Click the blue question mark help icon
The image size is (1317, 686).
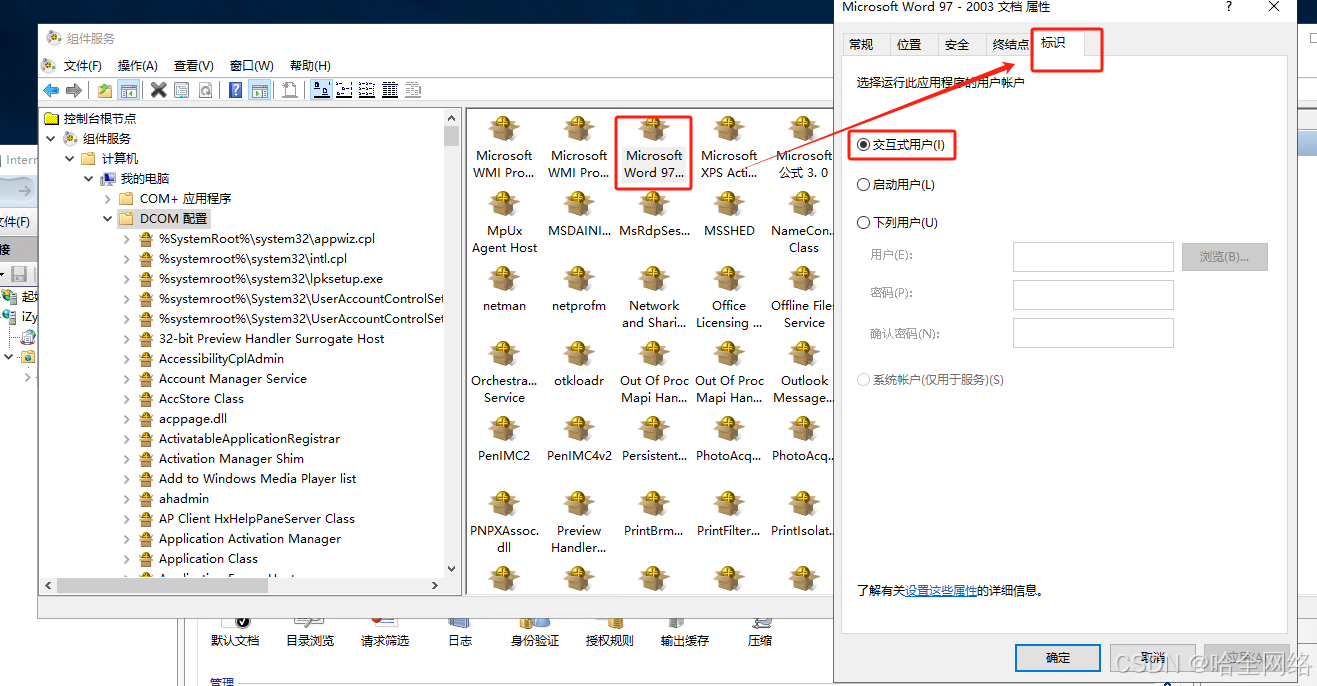(x=236, y=91)
